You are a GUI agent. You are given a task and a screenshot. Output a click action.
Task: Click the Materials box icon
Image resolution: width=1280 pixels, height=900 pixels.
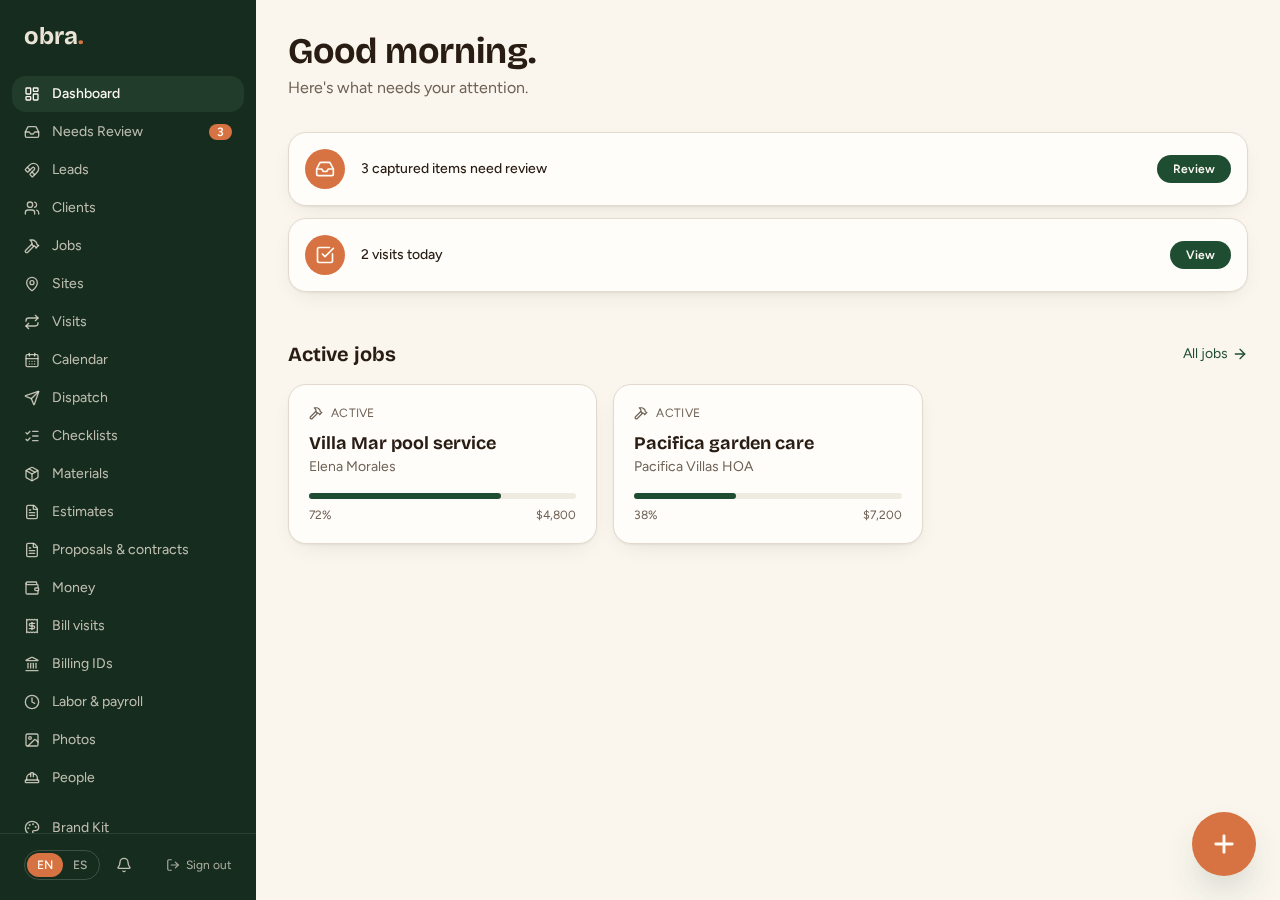[x=32, y=474]
